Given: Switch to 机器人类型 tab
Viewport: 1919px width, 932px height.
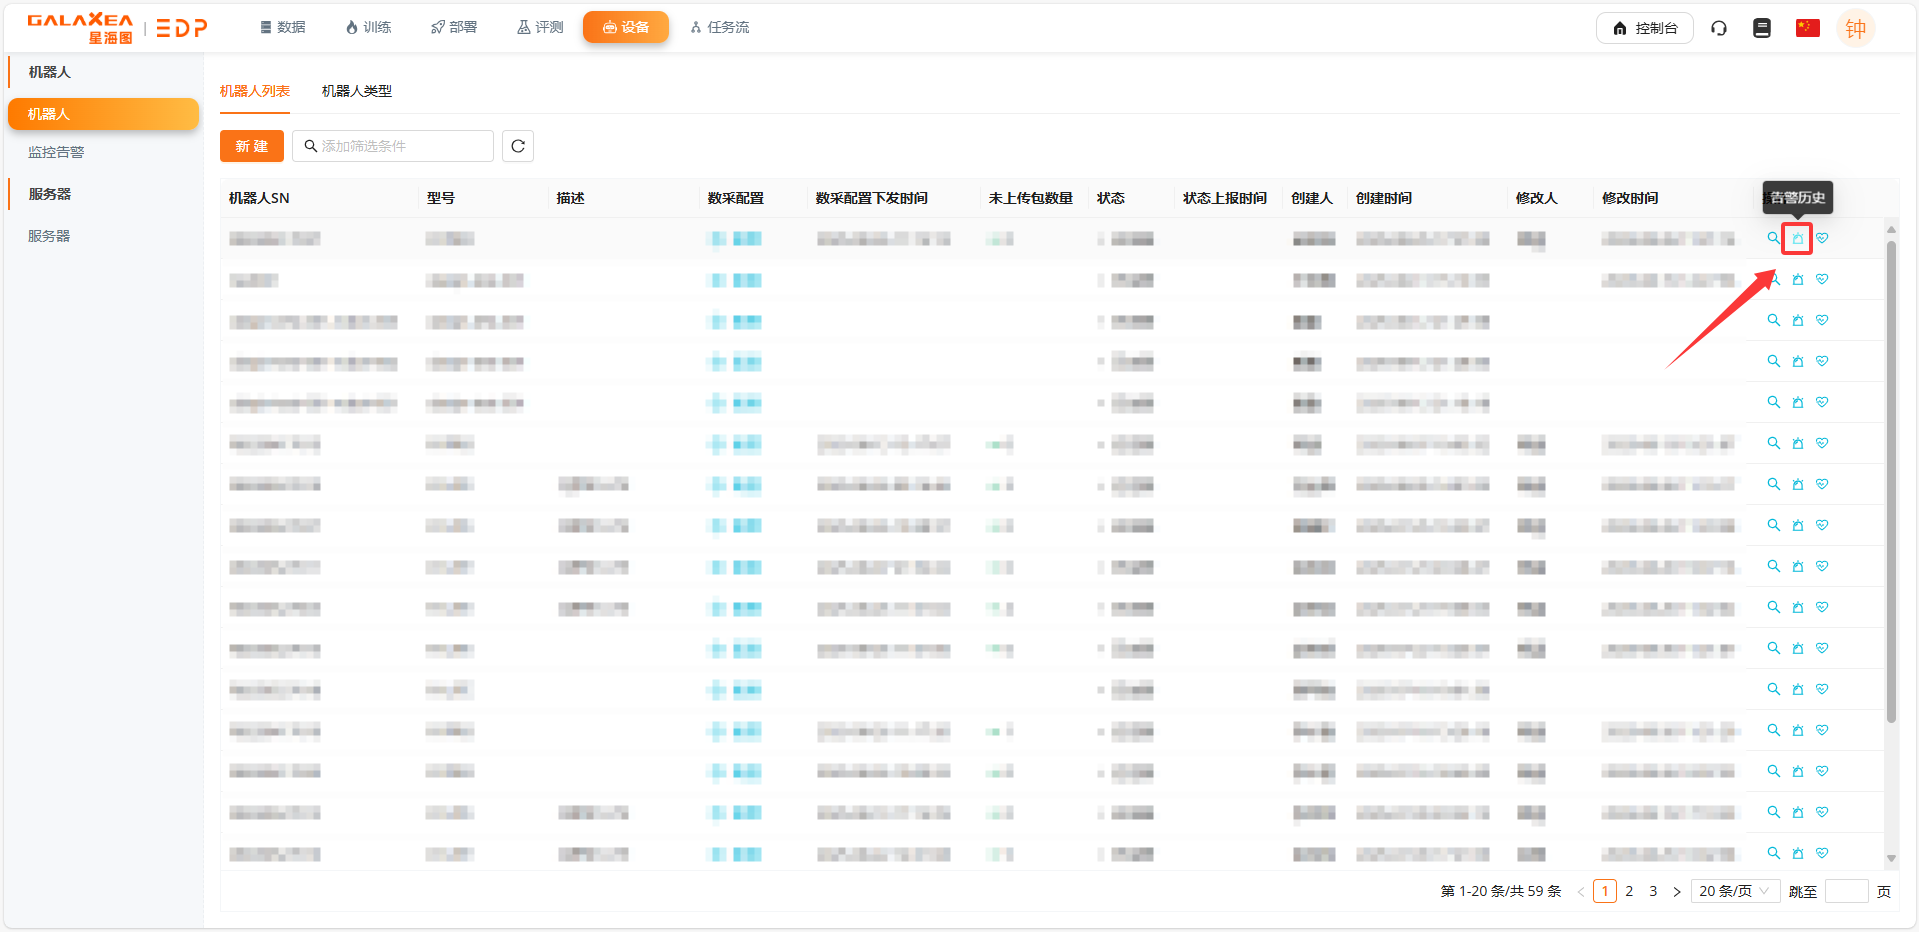Looking at the screenshot, I should [357, 91].
